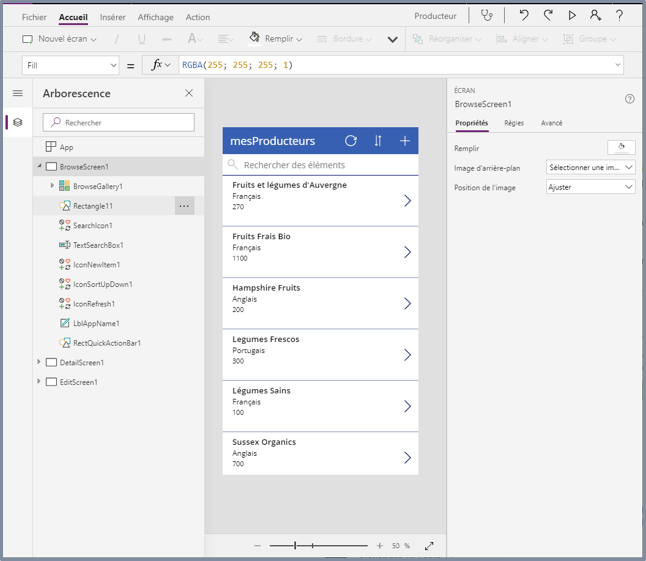Click the strikethrough formatting icon
646x561 pixels.
pyautogui.click(x=167, y=39)
